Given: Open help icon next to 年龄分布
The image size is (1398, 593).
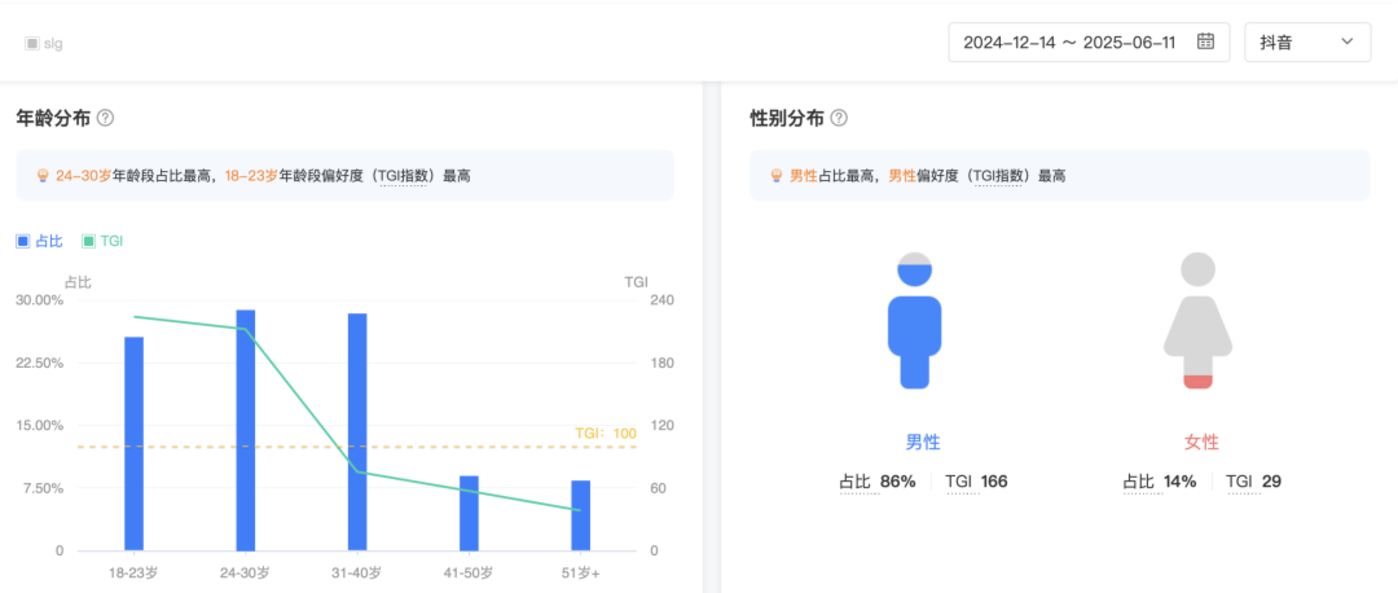Looking at the screenshot, I should [x=105, y=118].
